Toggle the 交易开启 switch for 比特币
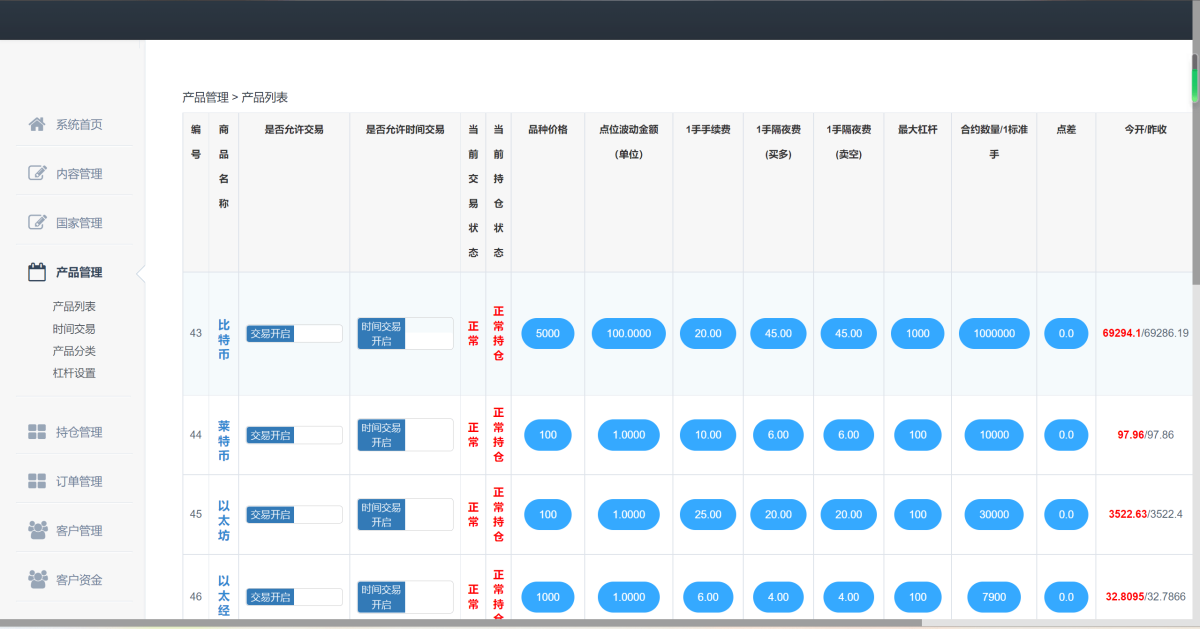 [294, 333]
